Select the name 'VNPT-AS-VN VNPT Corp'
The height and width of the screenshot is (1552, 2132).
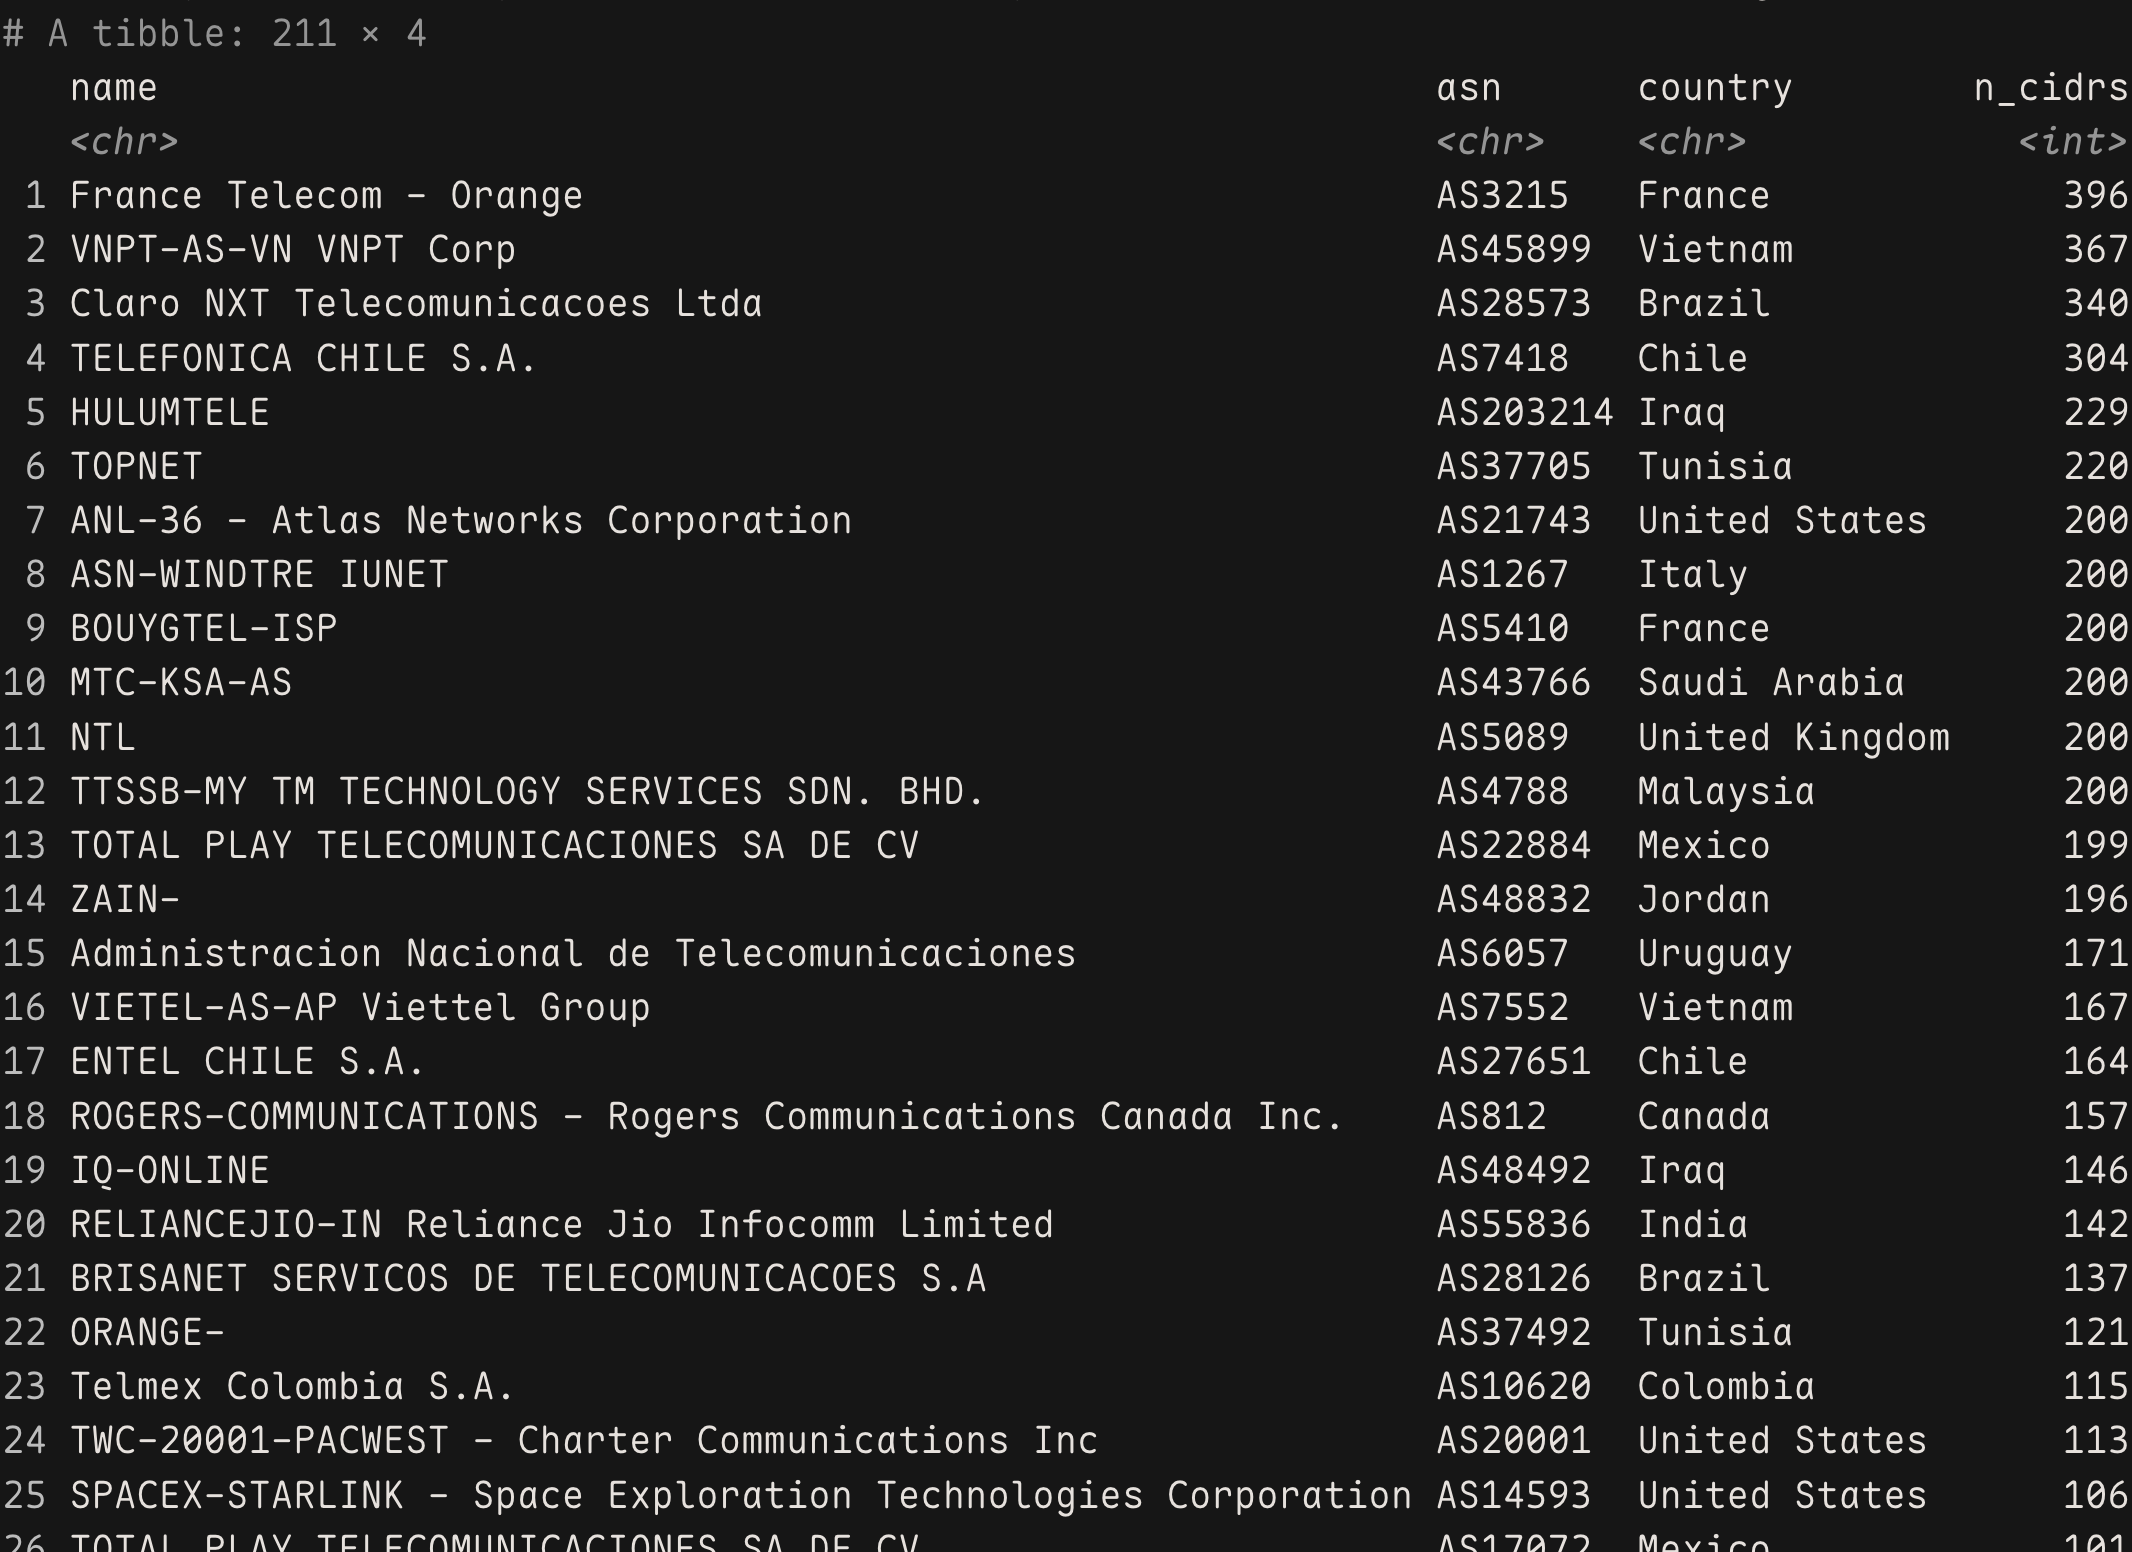(x=293, y=250)
